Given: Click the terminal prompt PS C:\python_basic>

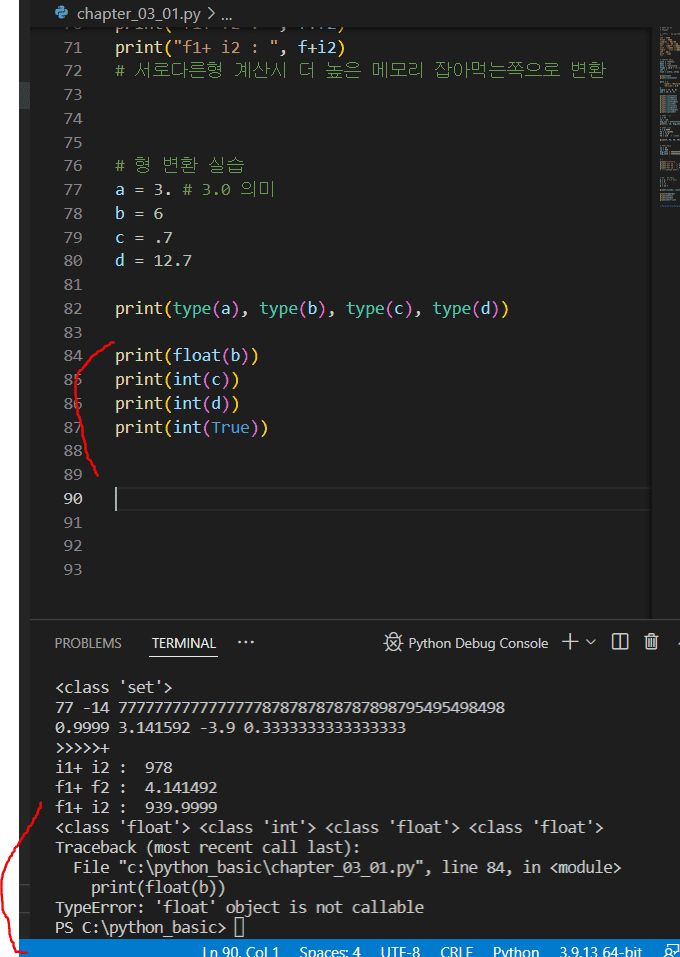Looking at the screenshot, I should click(140, 927).
